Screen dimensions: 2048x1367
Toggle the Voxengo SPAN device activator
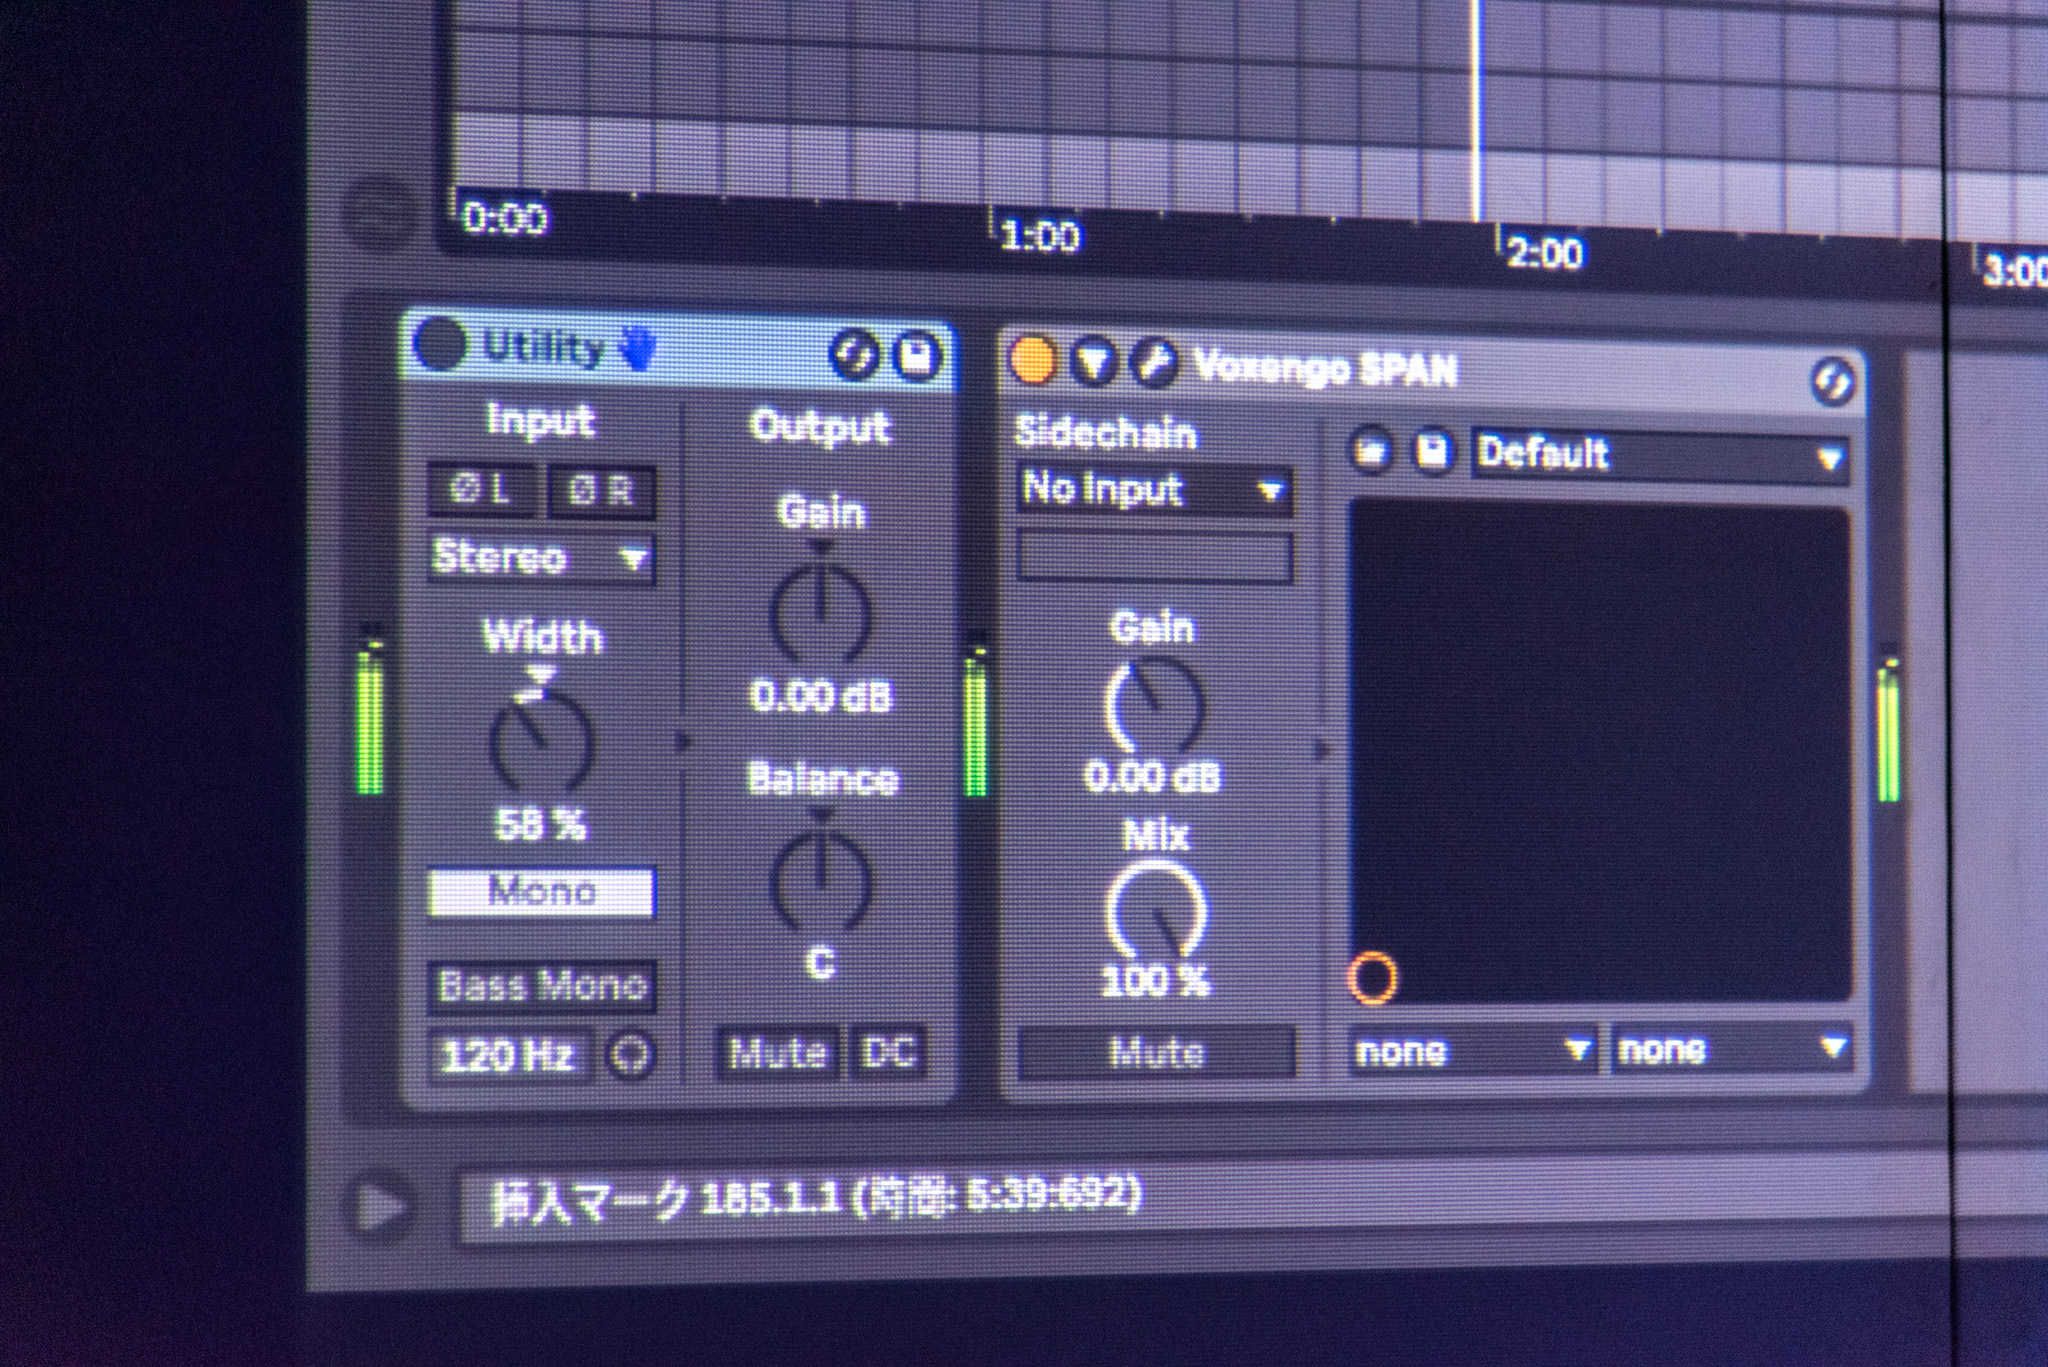1032,360
